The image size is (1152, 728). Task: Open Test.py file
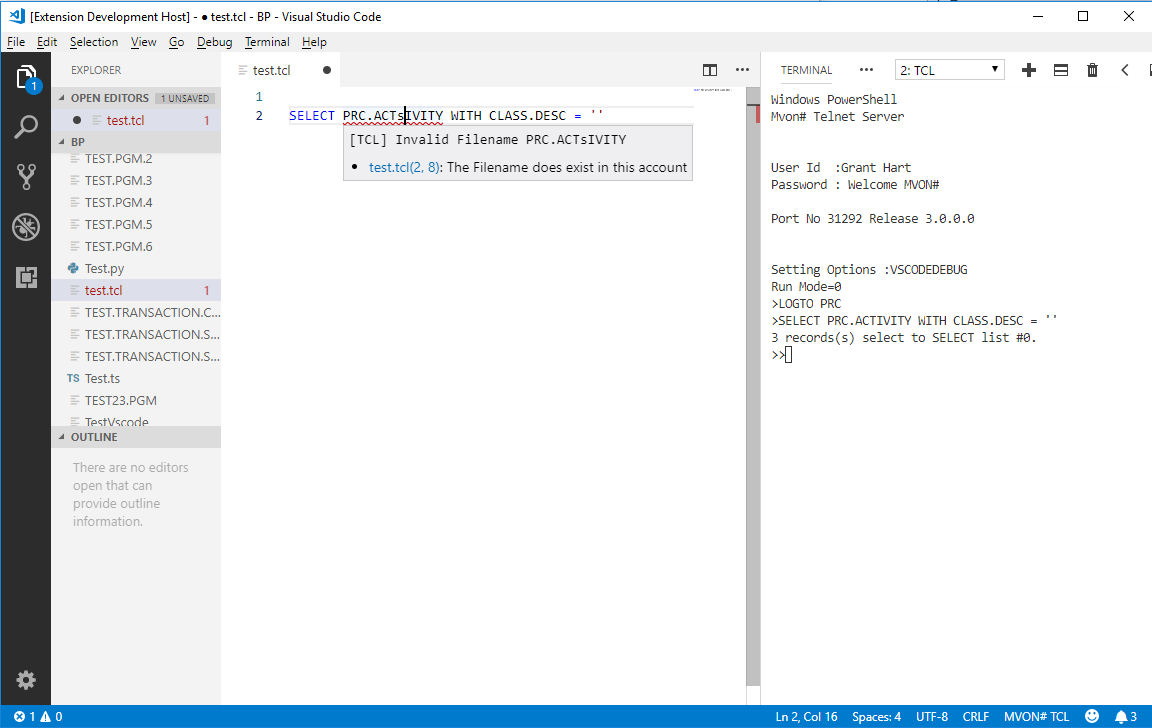[136, 268]
